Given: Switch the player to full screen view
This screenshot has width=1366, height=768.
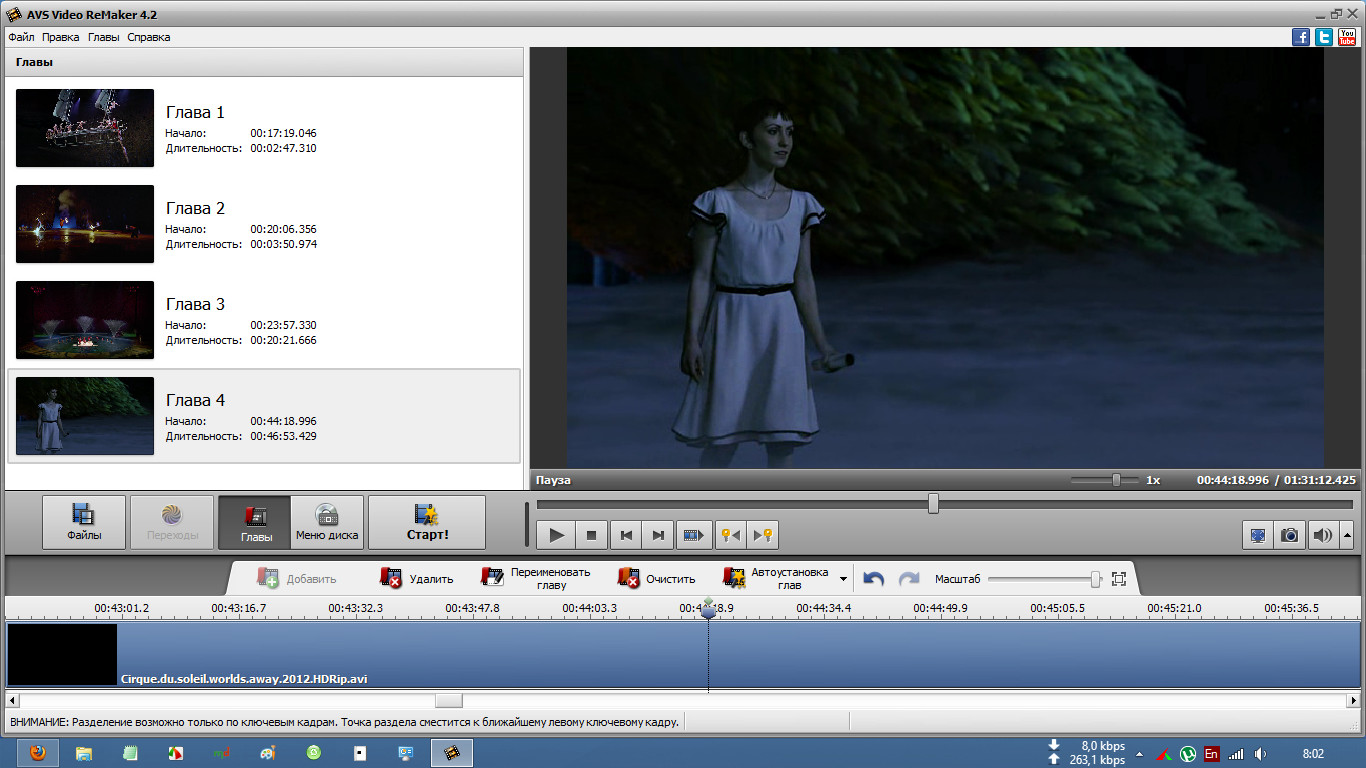Looking at the screenshot, I should pyautogui.click(x=1258, y=535).
